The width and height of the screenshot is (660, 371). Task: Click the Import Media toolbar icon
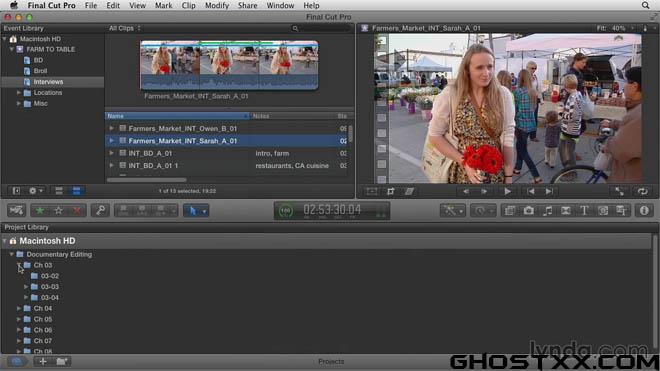click(x=17, y=210)
